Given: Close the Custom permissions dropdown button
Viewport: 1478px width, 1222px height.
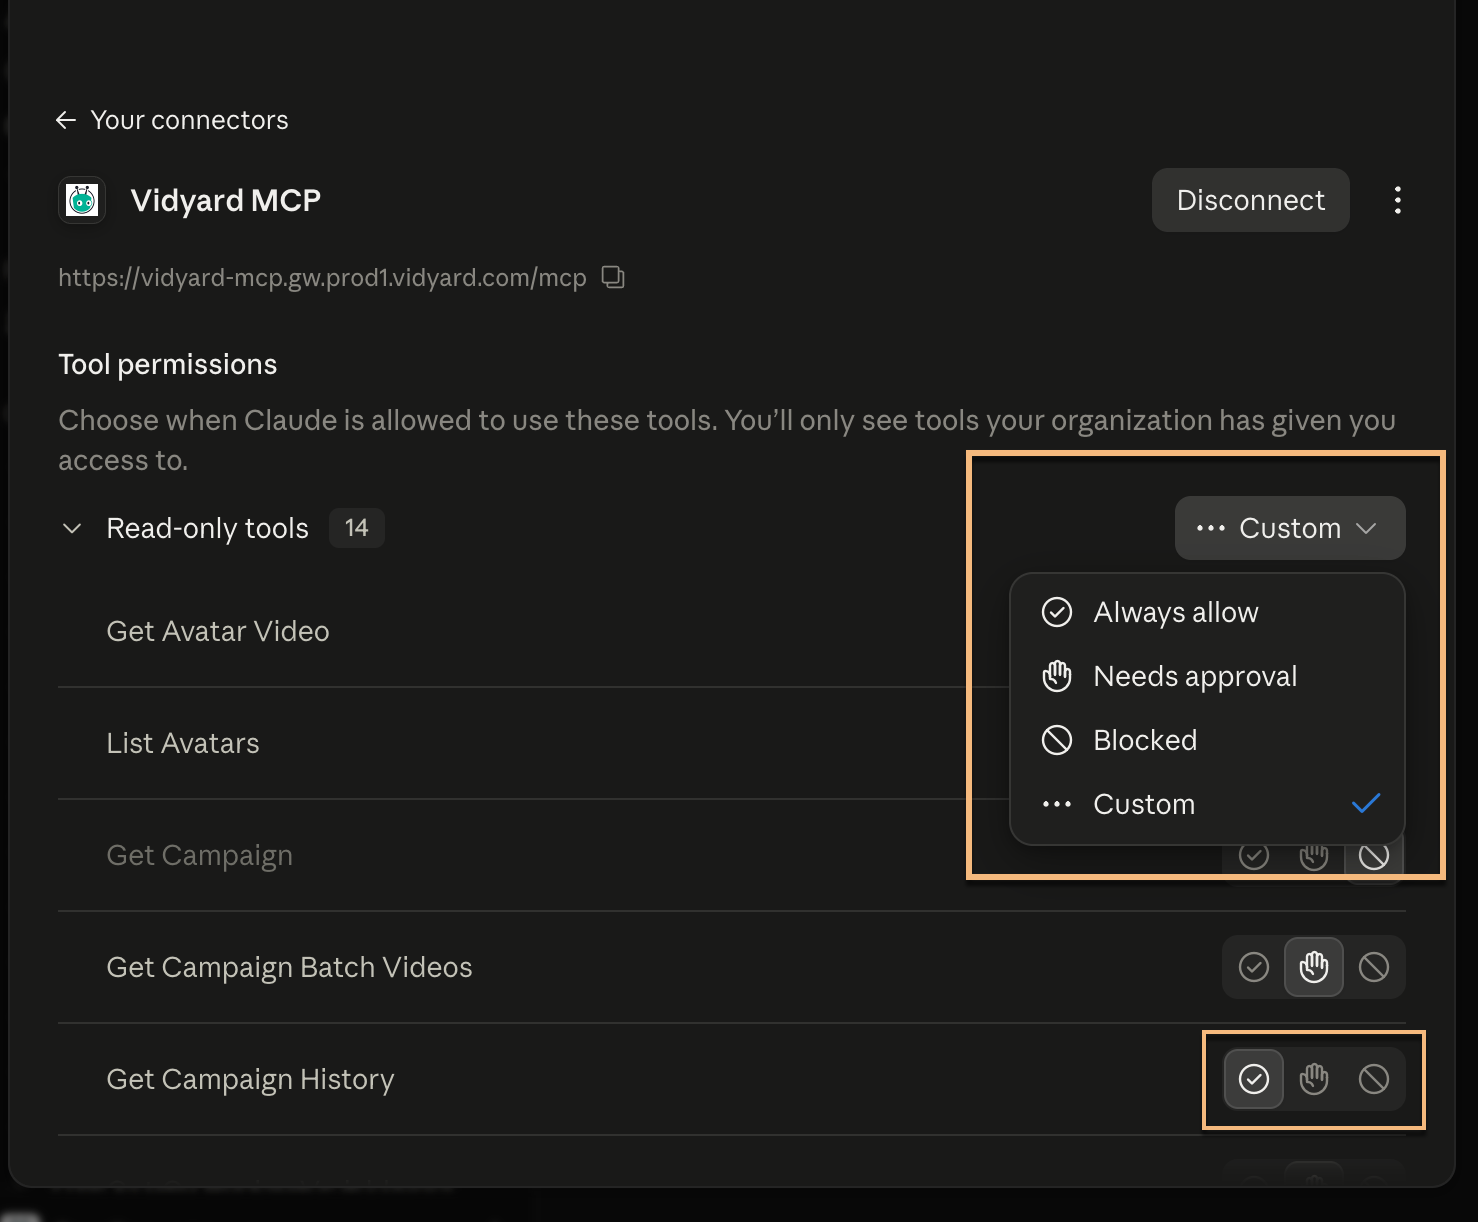Looking at the screenshot, I should click(x=1290, y=528).
